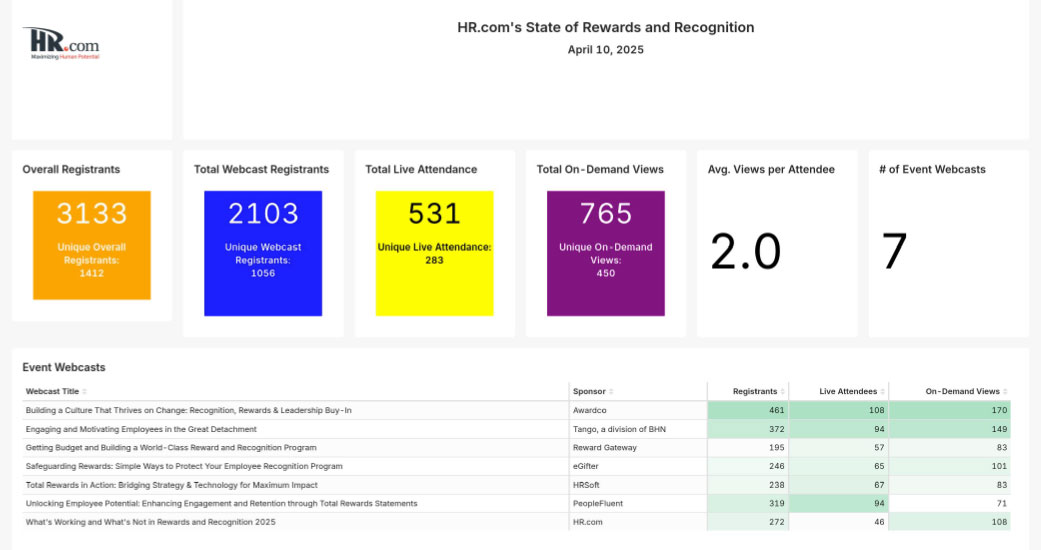The image size is (1041, 550).
Task: Click the "Total On-Demand Views" heading
Action: [x=600, y=169]
